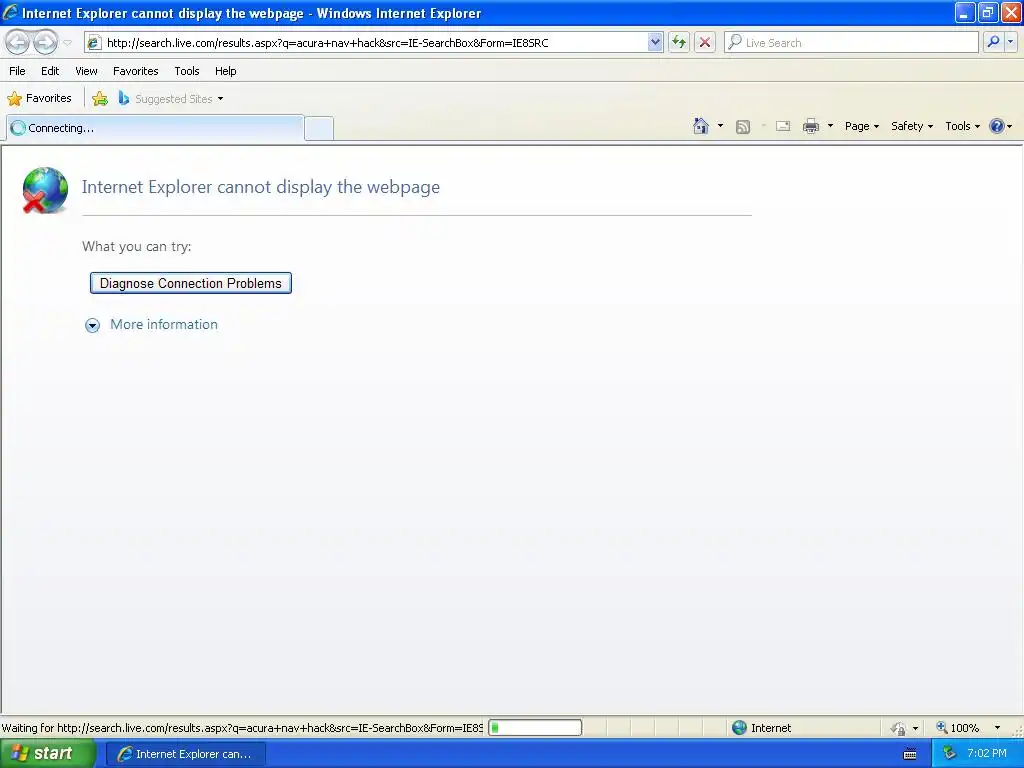Click the Internet zone globe in status bar
Screen dimensions: 1024x768
pos(739,728)
